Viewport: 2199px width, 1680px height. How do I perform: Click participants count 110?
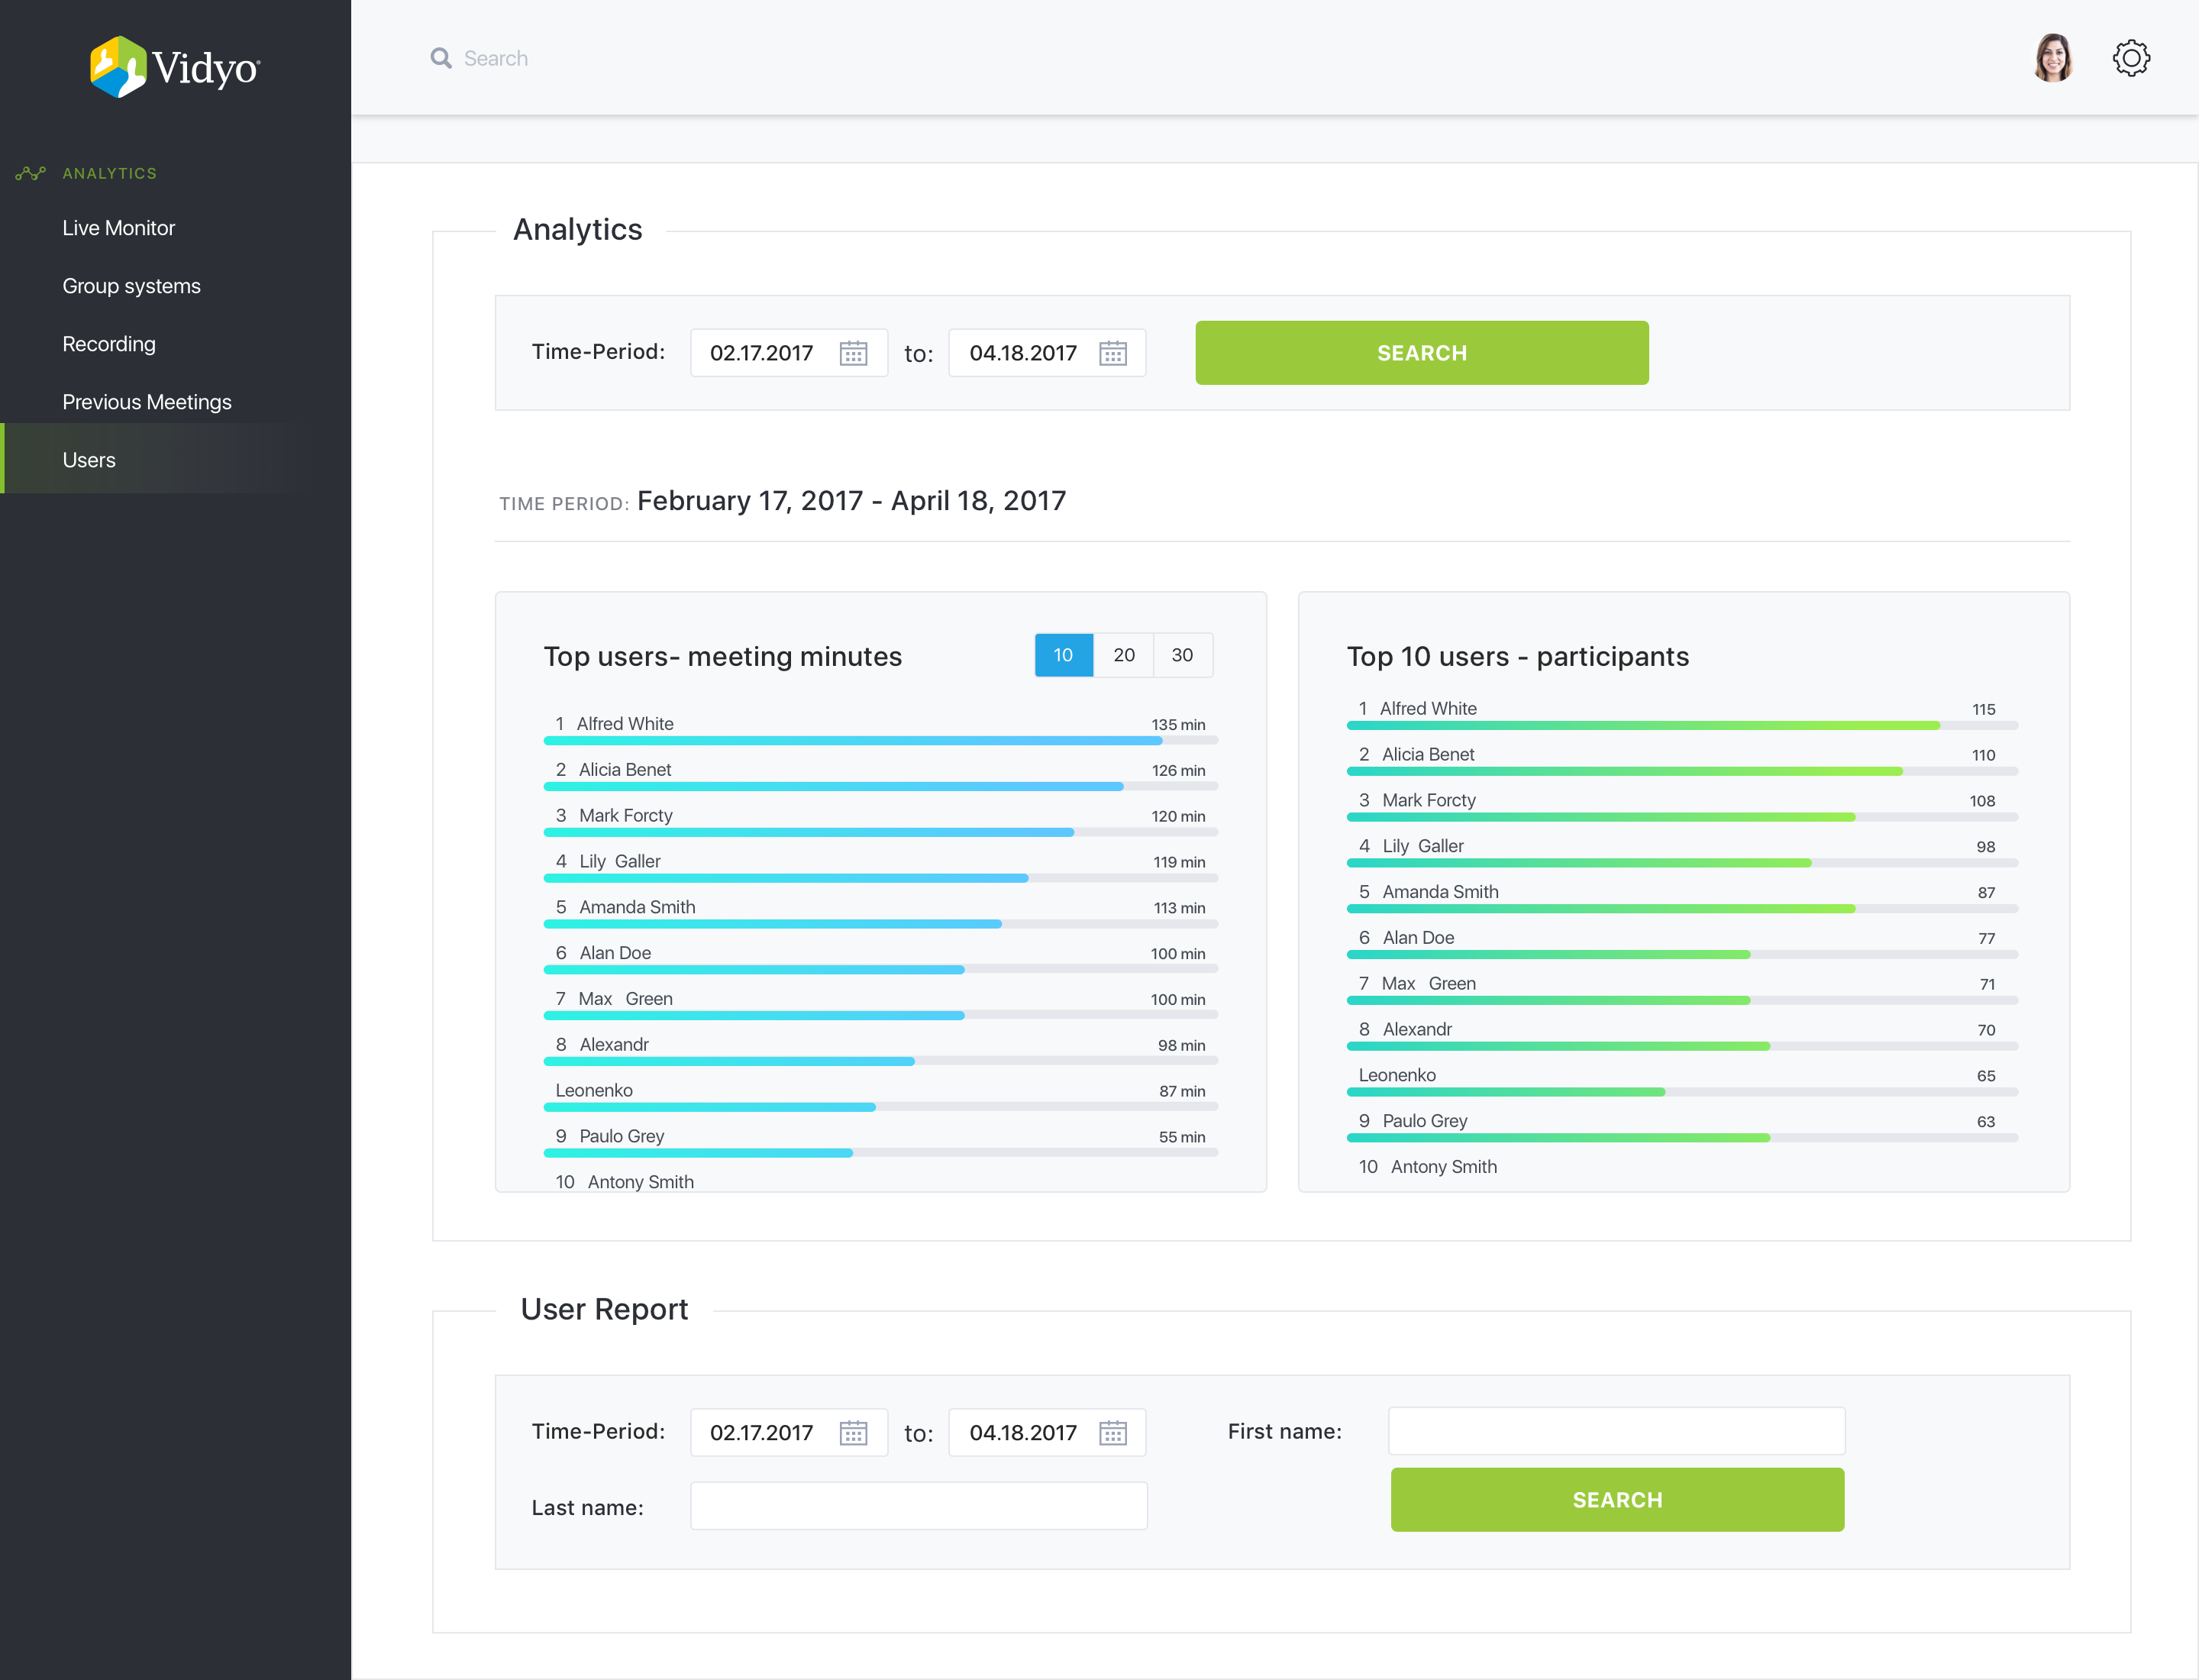pyautogui.click(x=1983, y=755)
